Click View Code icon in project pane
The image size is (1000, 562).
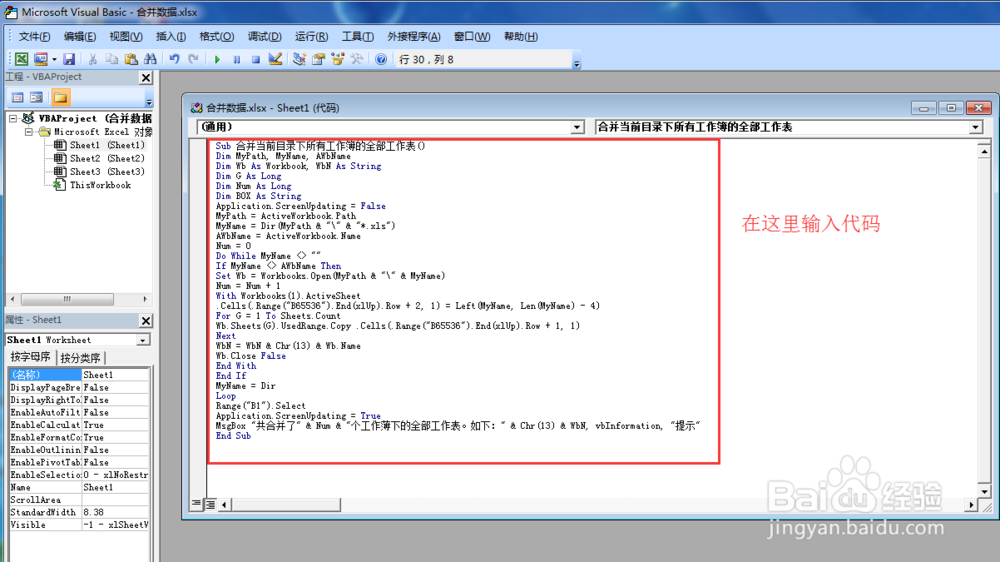17,98
